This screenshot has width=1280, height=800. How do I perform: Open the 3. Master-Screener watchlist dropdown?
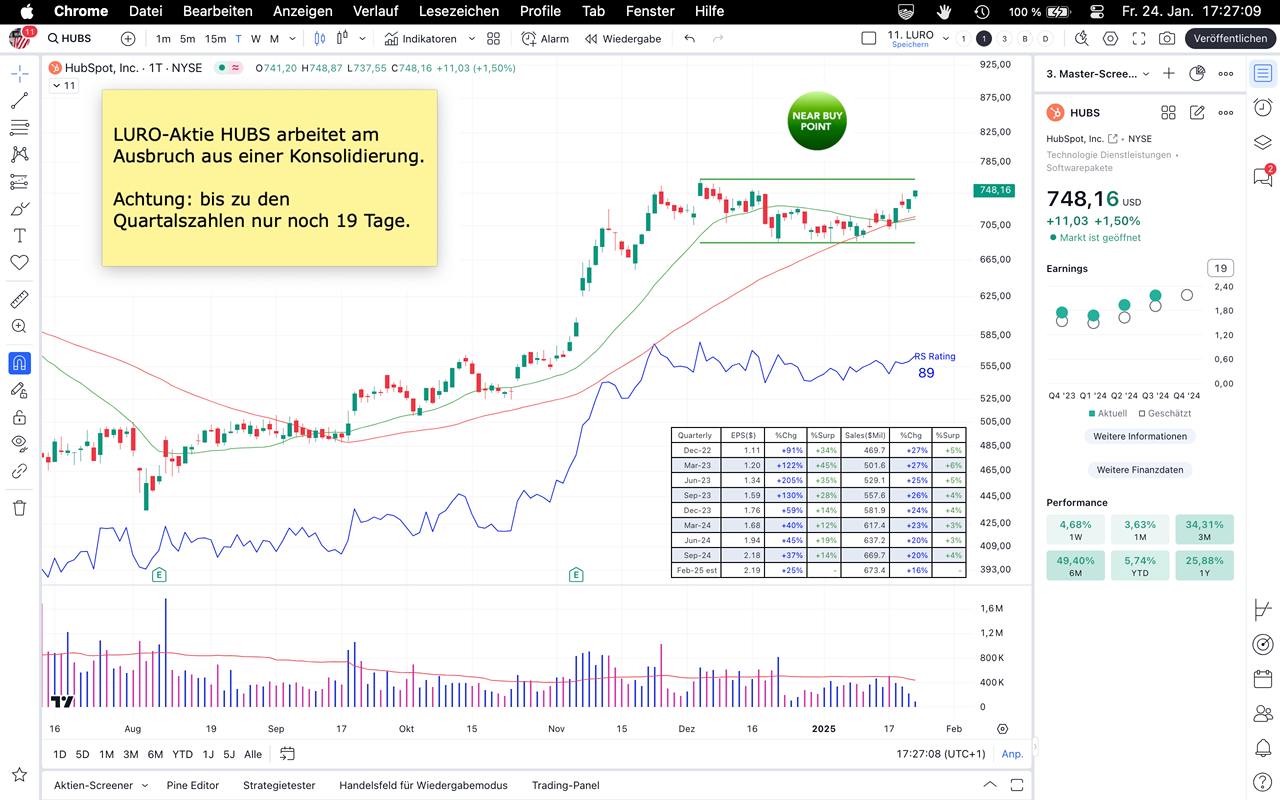[x=1098, y=74]
